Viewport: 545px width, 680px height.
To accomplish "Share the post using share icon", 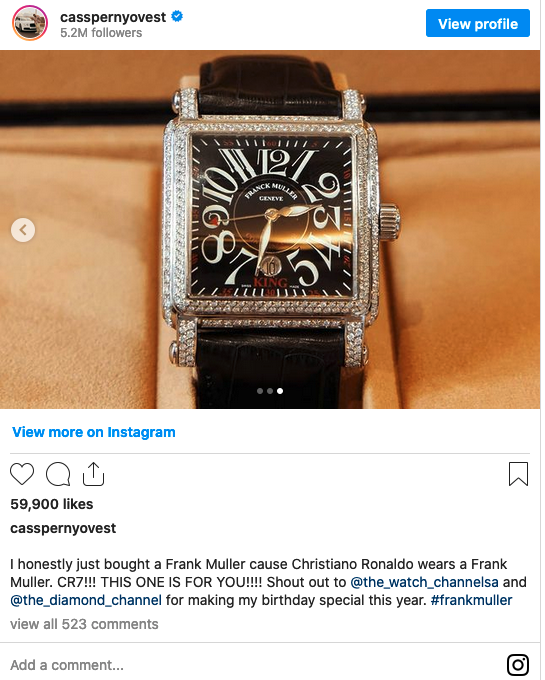I will [94, 474].
